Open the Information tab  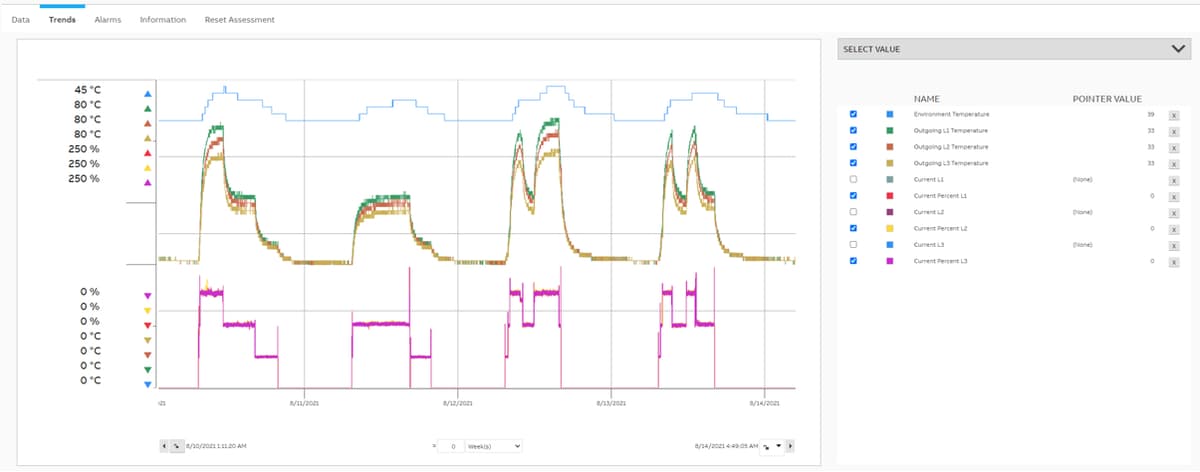point(163,20)
